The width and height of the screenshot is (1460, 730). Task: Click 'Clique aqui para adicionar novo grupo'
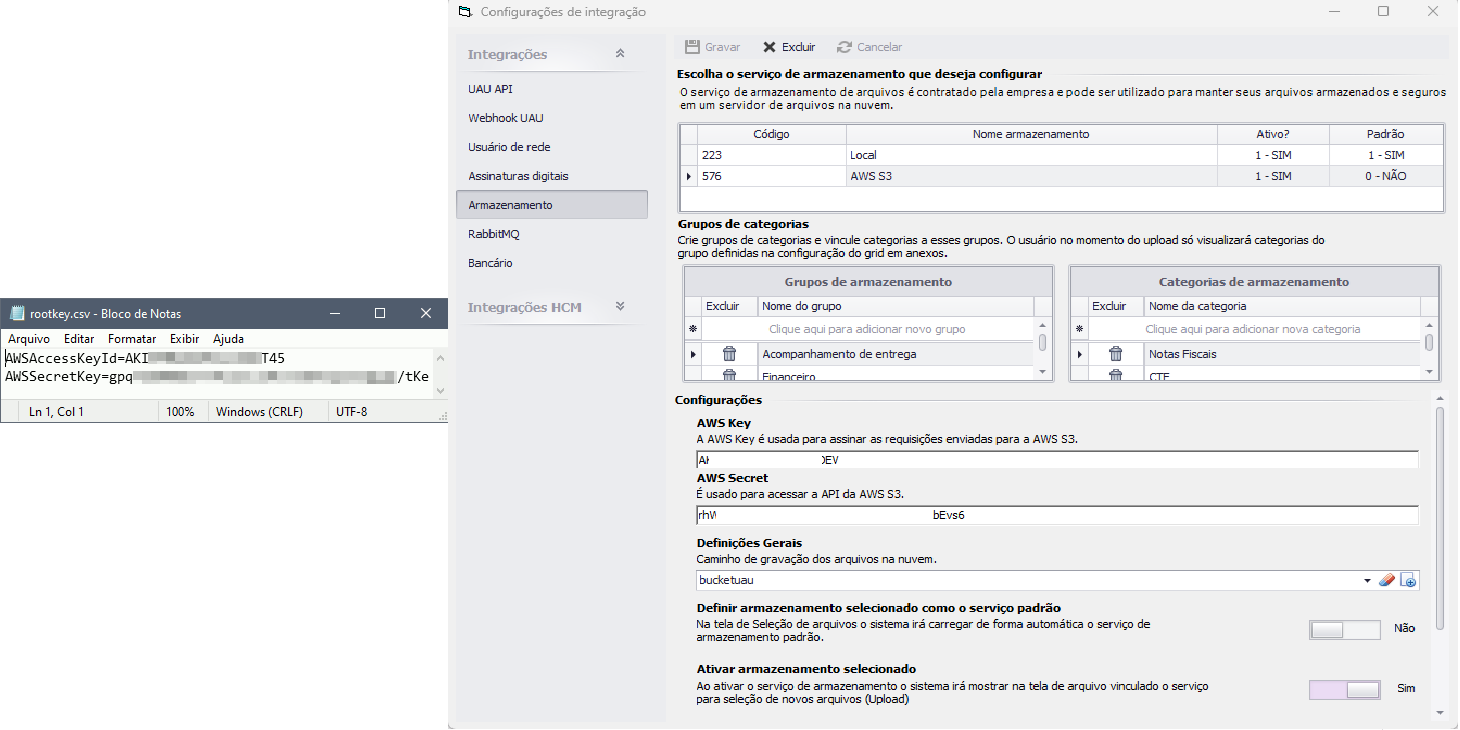coord(867,329)
